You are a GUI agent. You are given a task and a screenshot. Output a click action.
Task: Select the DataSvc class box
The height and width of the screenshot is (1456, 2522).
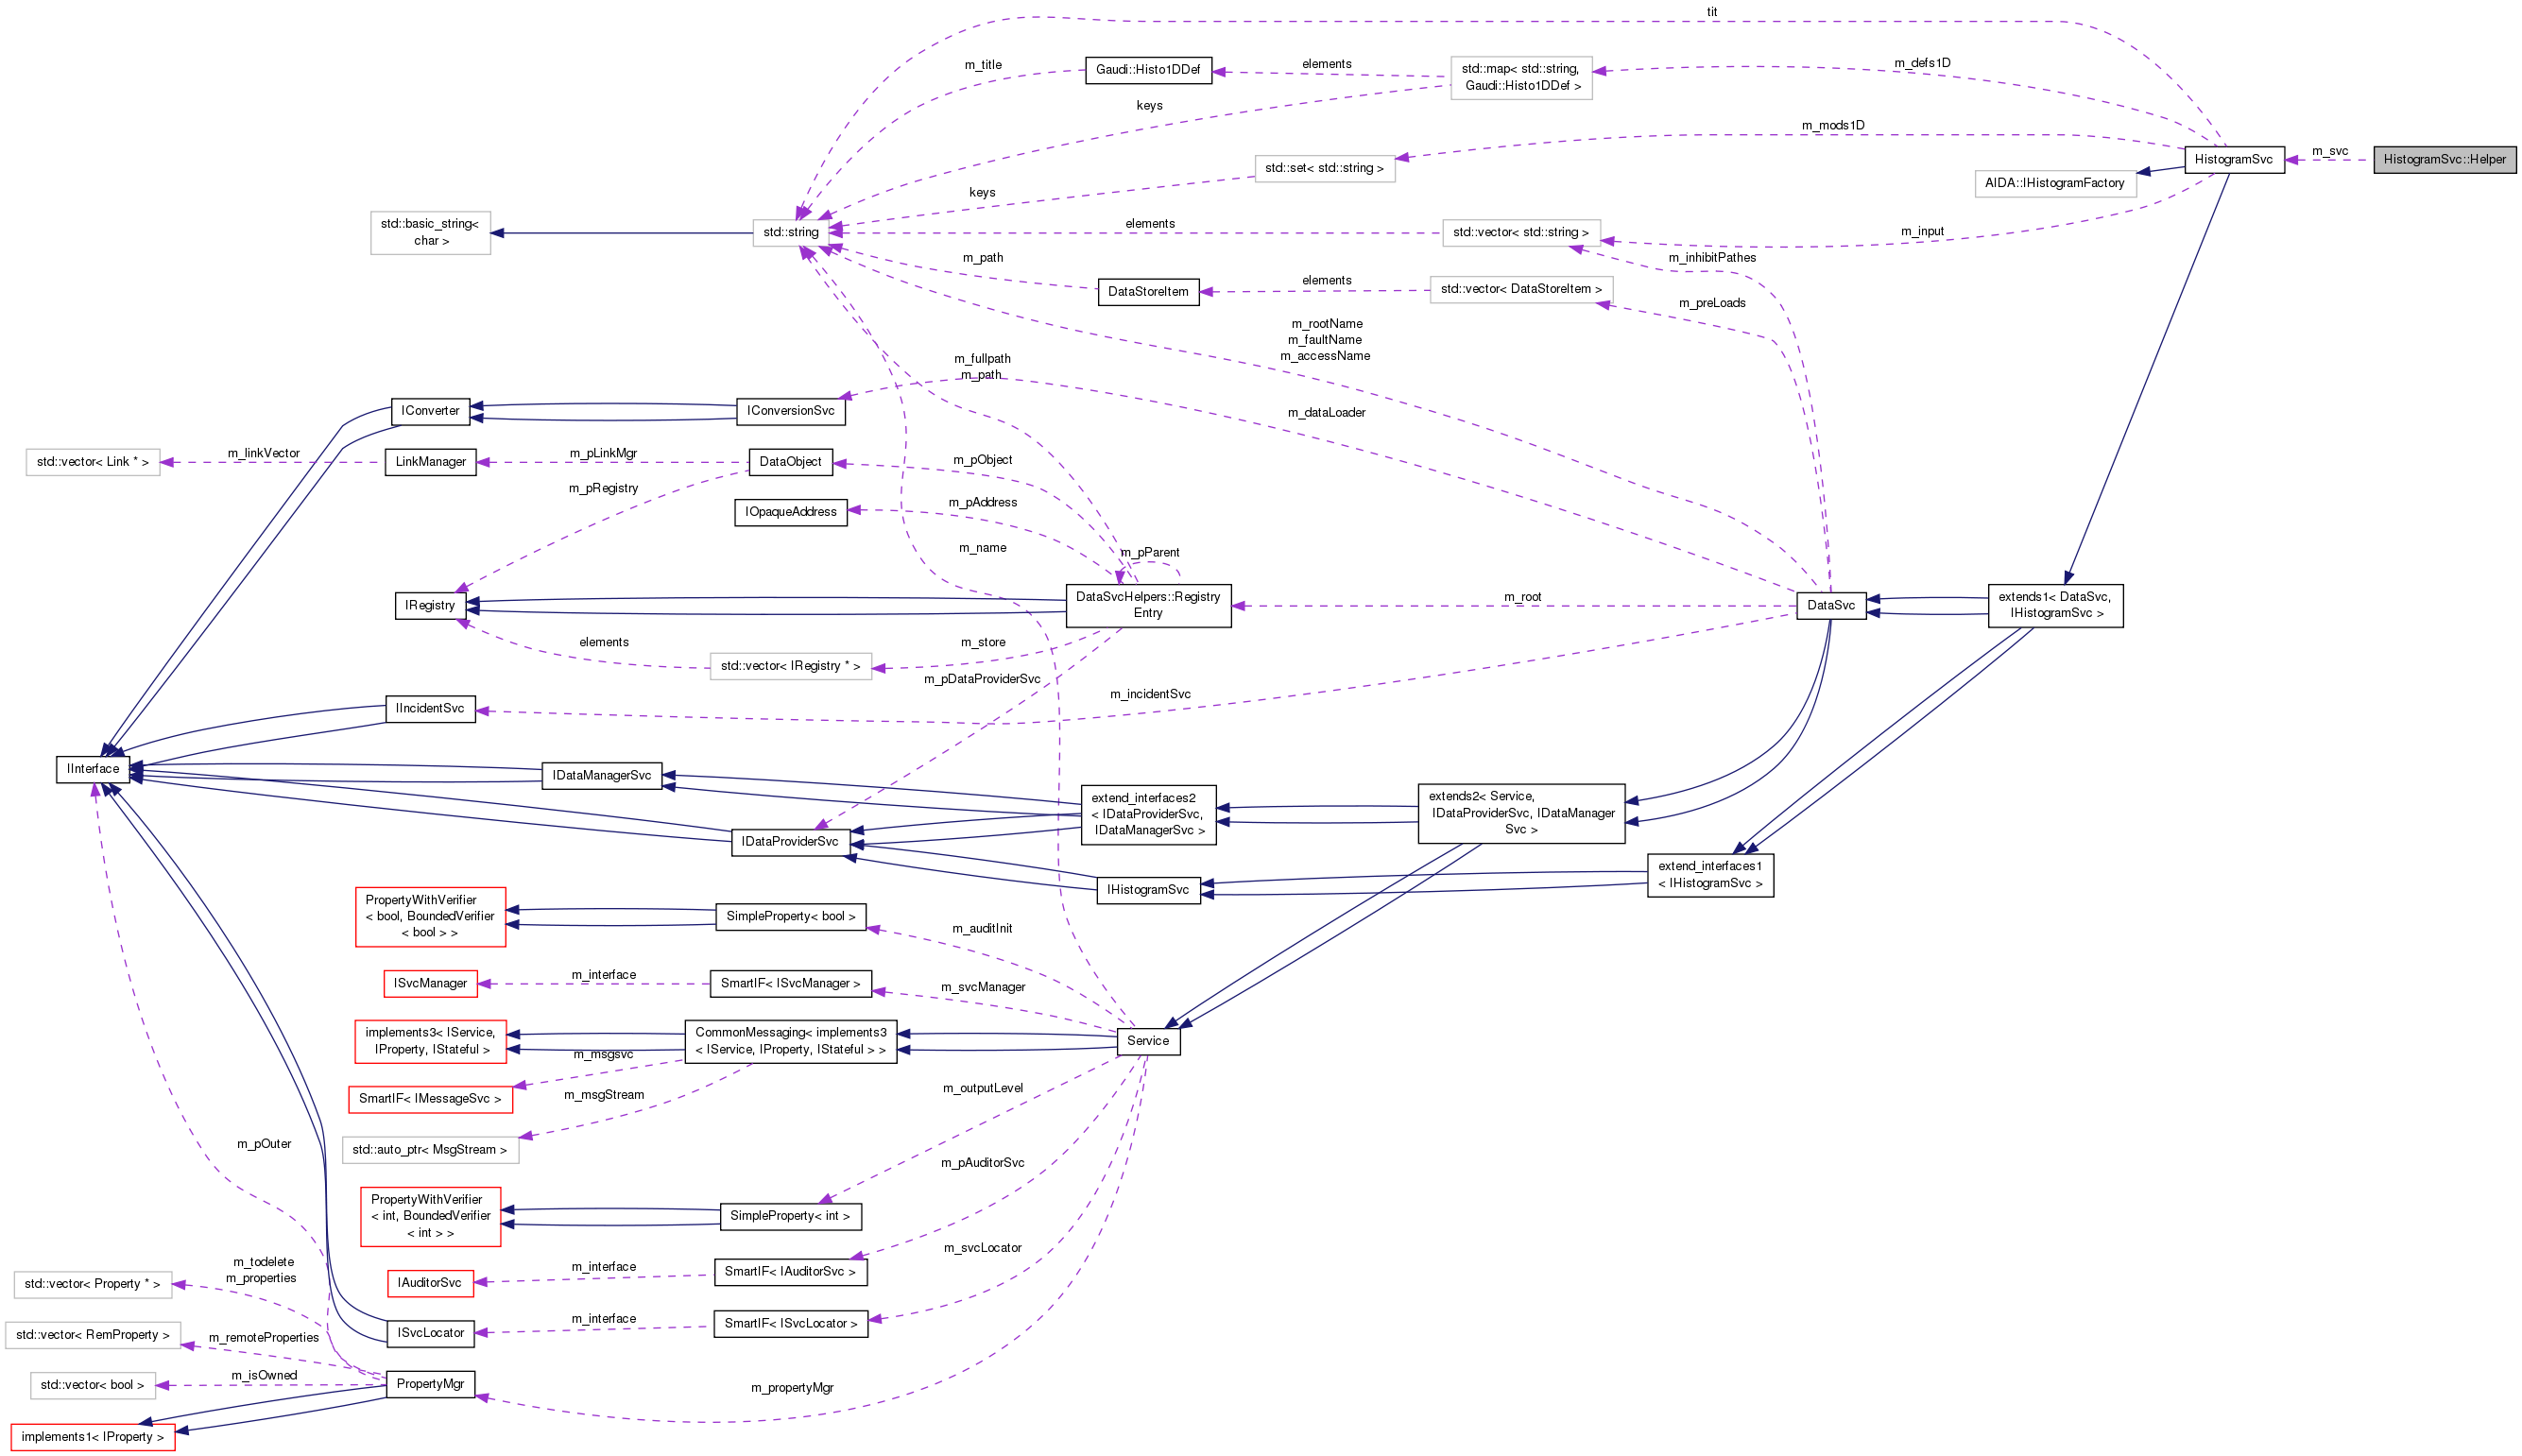1831,604
